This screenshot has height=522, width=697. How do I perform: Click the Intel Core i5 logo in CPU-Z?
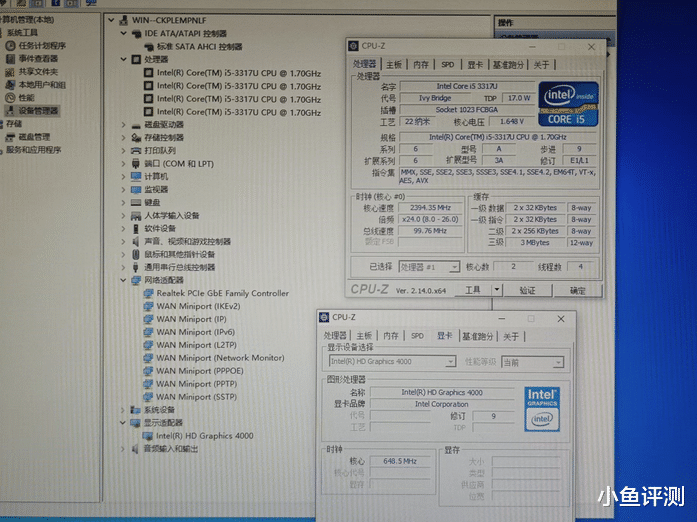(x=569, y=104)
